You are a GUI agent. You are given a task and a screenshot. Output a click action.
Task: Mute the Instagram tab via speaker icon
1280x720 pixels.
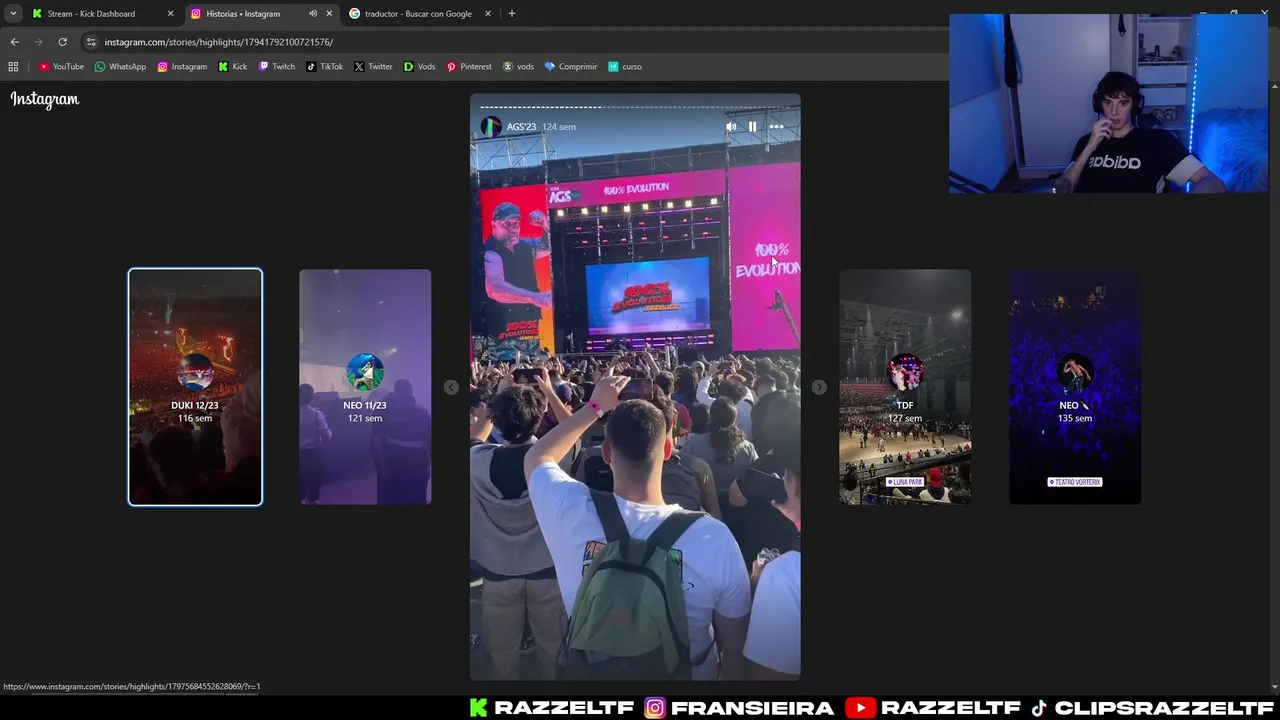pyautogui.click(x=313, y=14)
